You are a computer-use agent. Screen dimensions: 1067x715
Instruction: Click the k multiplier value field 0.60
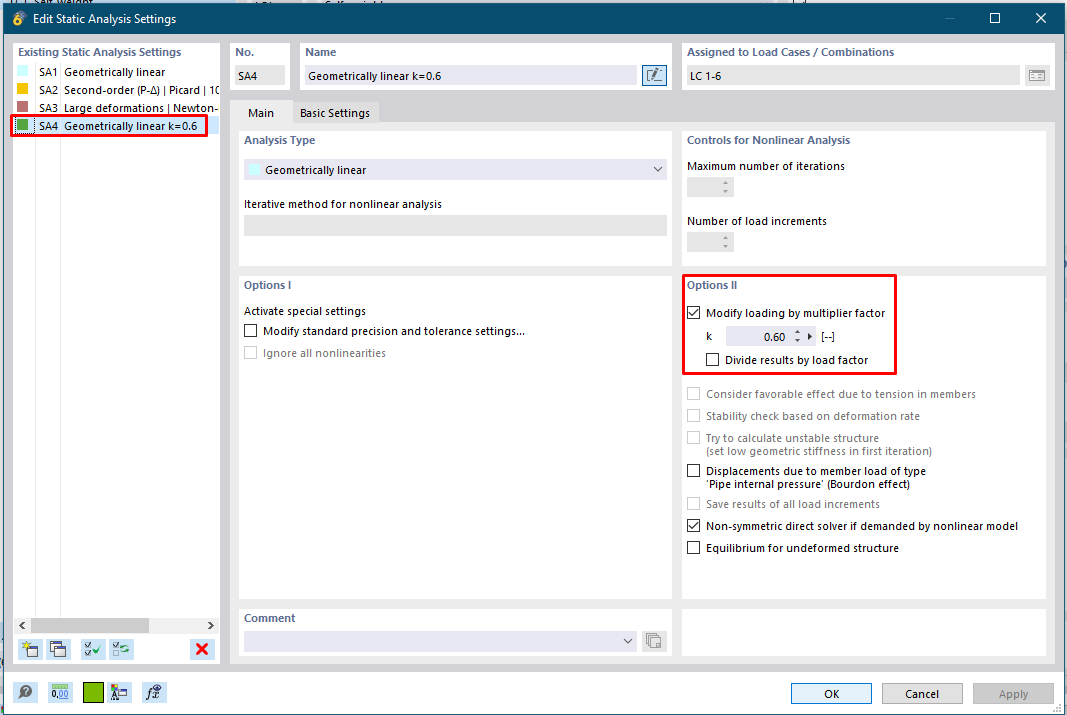(759, 336)
